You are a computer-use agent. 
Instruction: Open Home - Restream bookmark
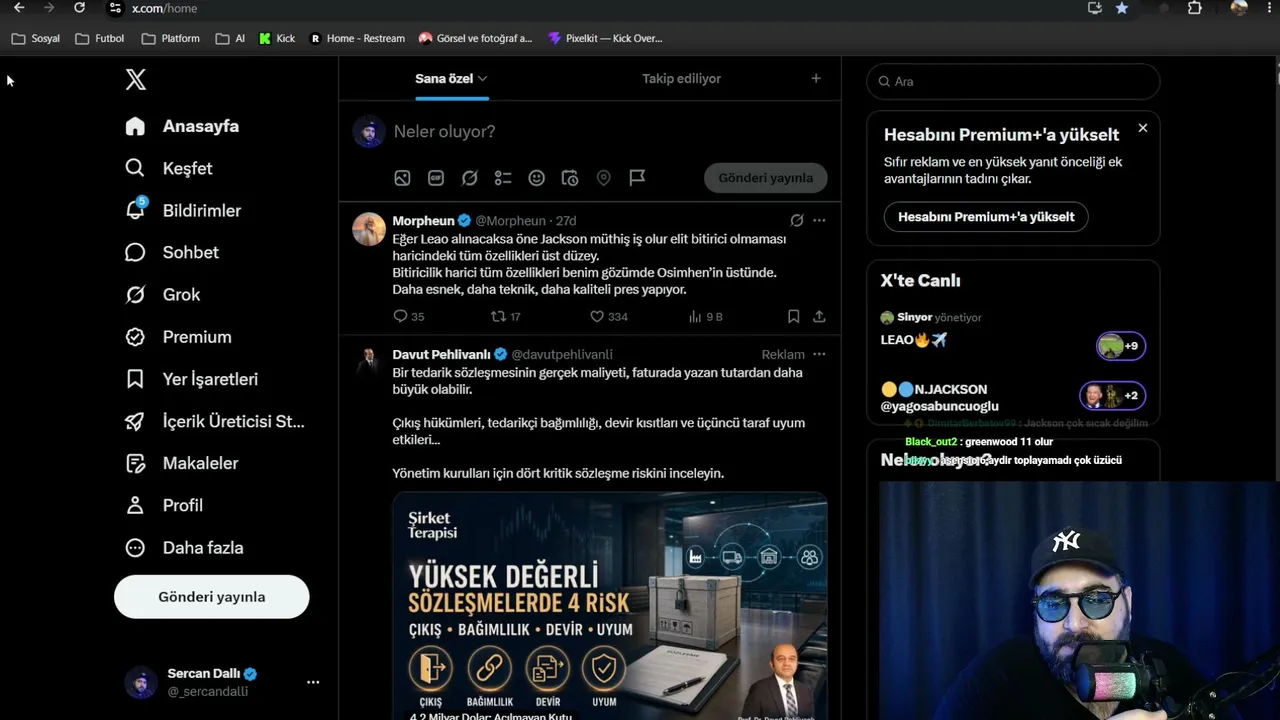coord(357,38)
